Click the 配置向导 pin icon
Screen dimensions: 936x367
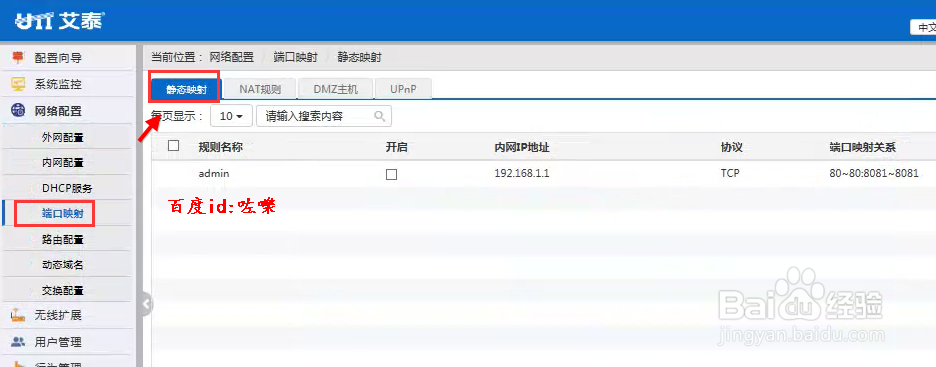coord(19,58)
